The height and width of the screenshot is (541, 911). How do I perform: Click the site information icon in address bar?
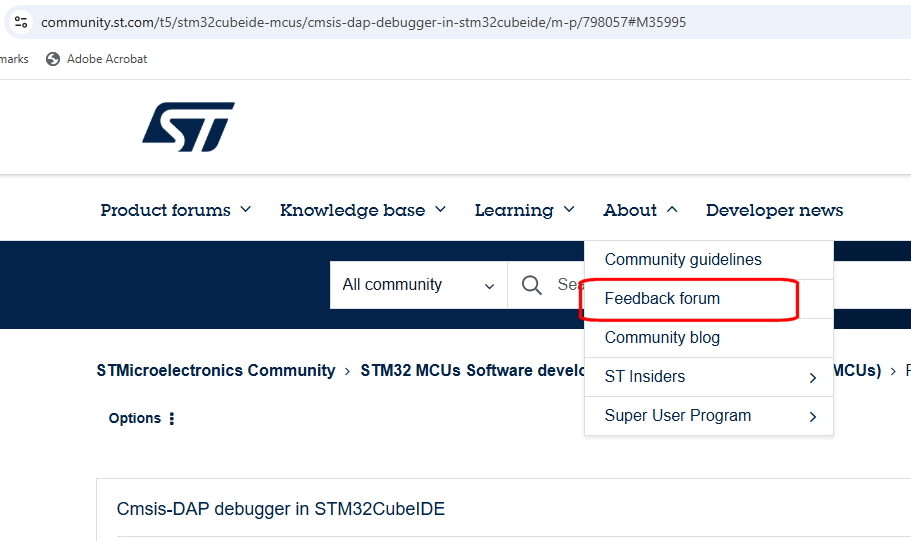point(21,22)
